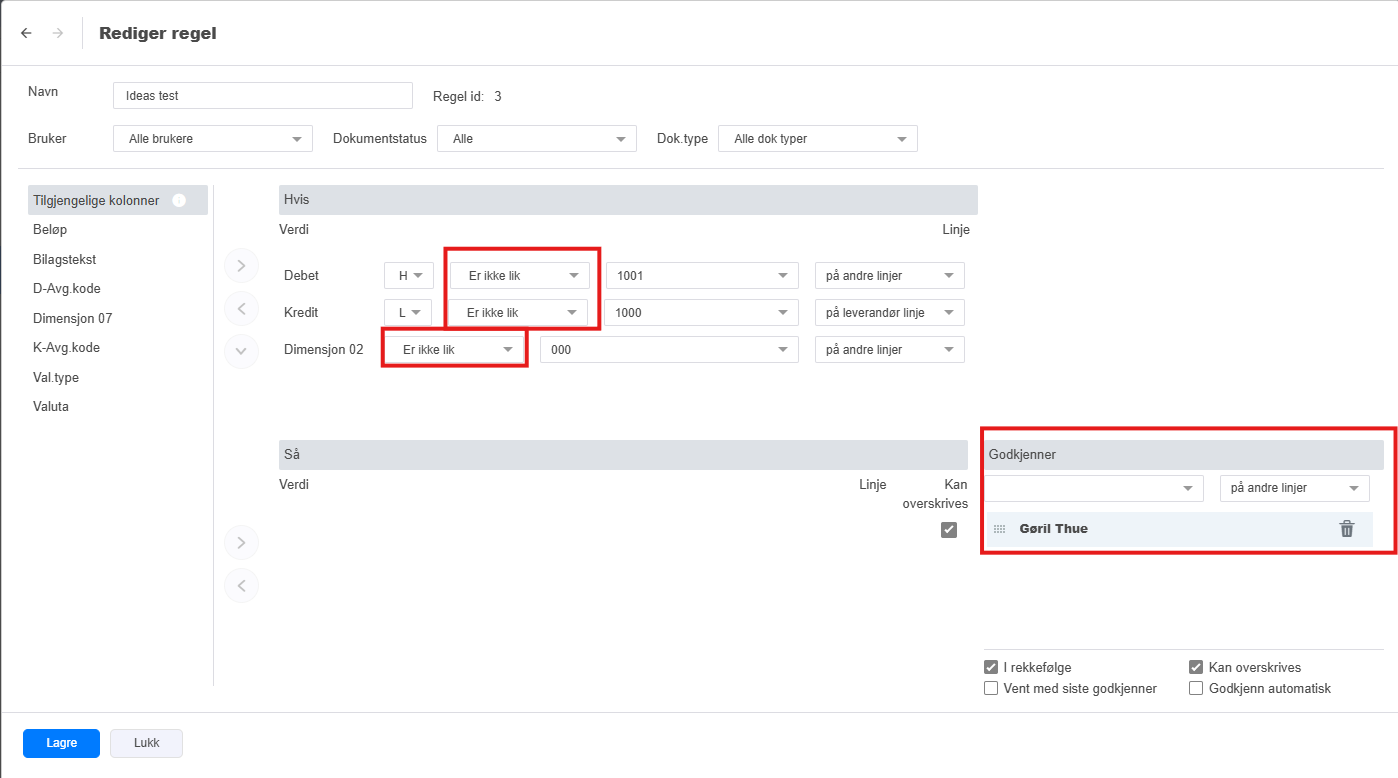Enable the Godkjenn automatisk checkbox
Viewport: 1398px width, 778px height.
tap(1195, 688)
